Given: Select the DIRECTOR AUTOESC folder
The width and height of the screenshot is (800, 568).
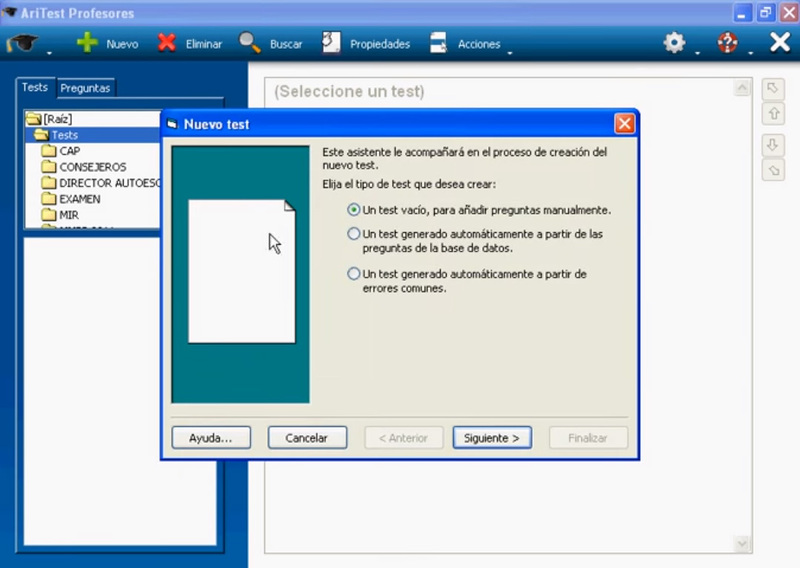Looking at the screenshot, I should [x=110, y=183].
